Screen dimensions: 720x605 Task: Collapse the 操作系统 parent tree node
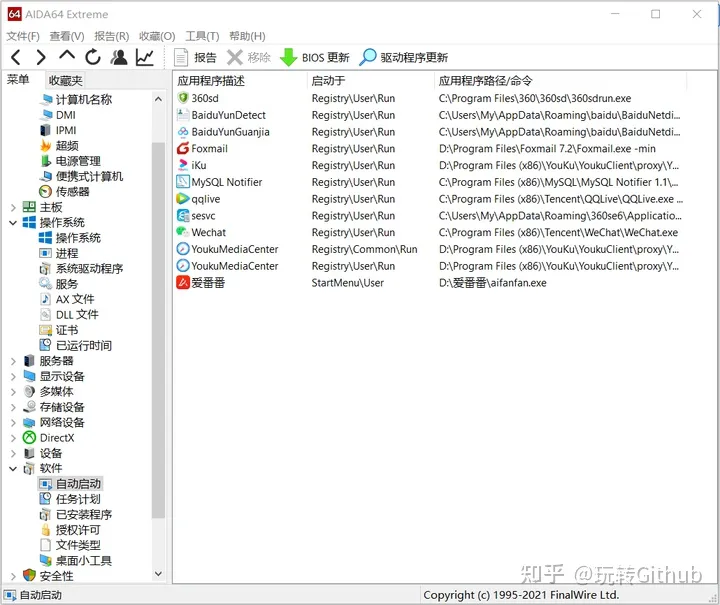[x=13, y=223]
